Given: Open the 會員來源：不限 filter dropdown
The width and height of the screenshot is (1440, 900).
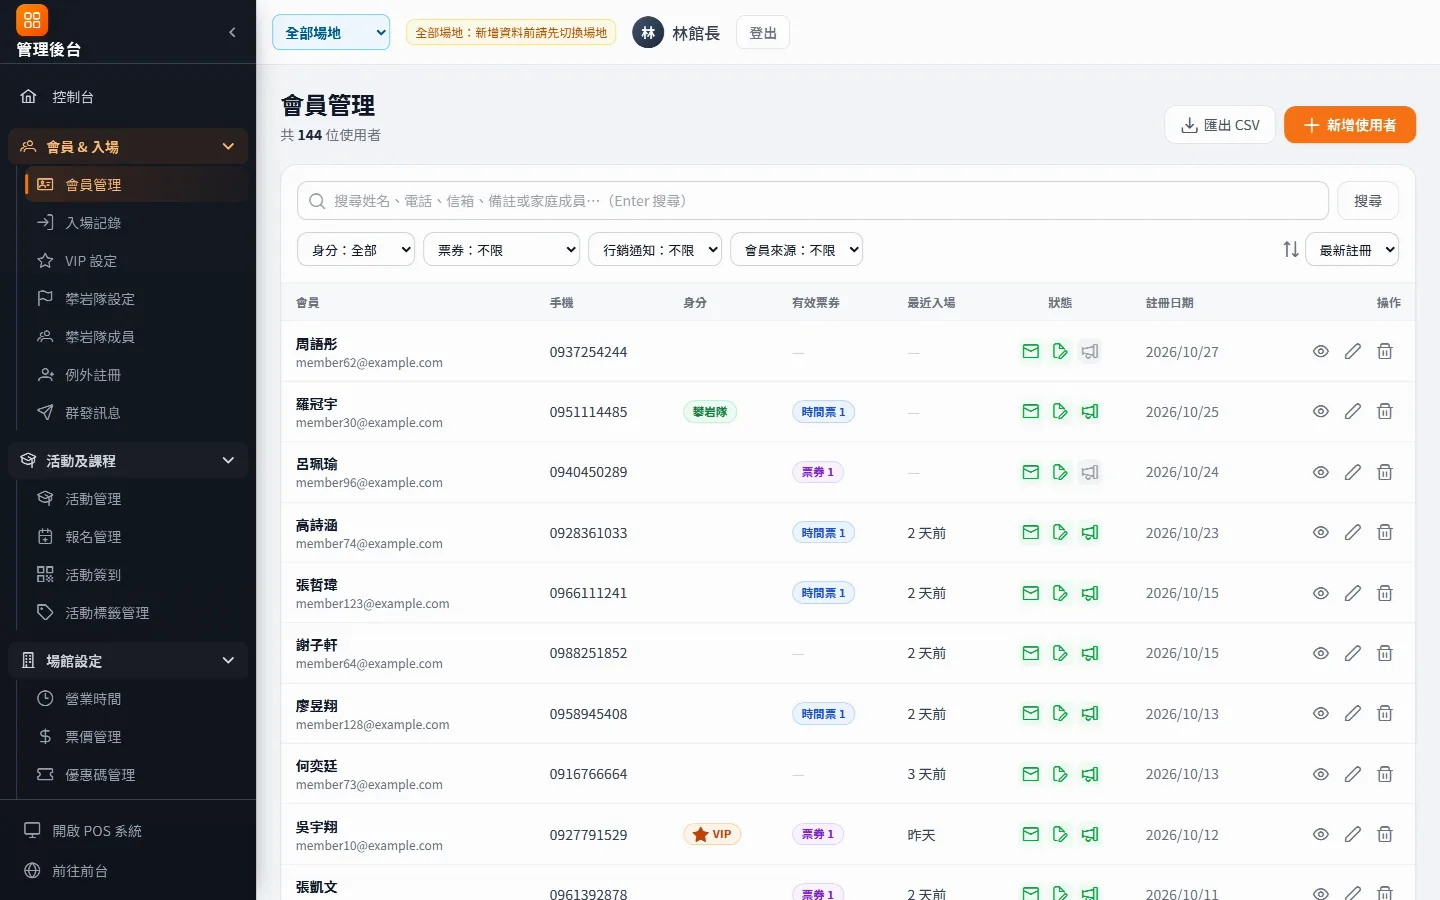Looking at the screenshot, I should (797, 250).
